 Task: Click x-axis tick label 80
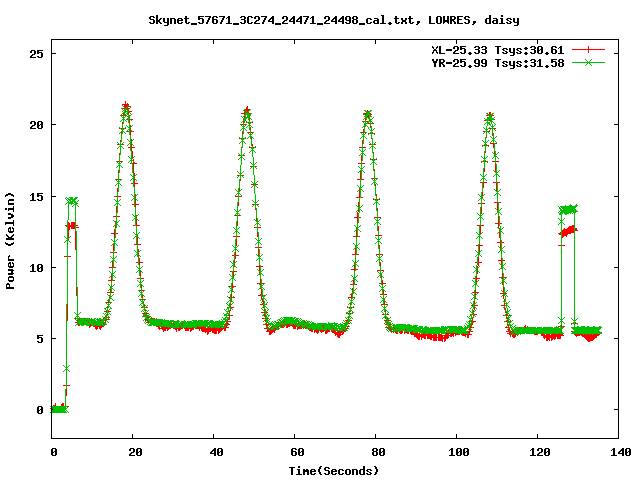[378, 452]
